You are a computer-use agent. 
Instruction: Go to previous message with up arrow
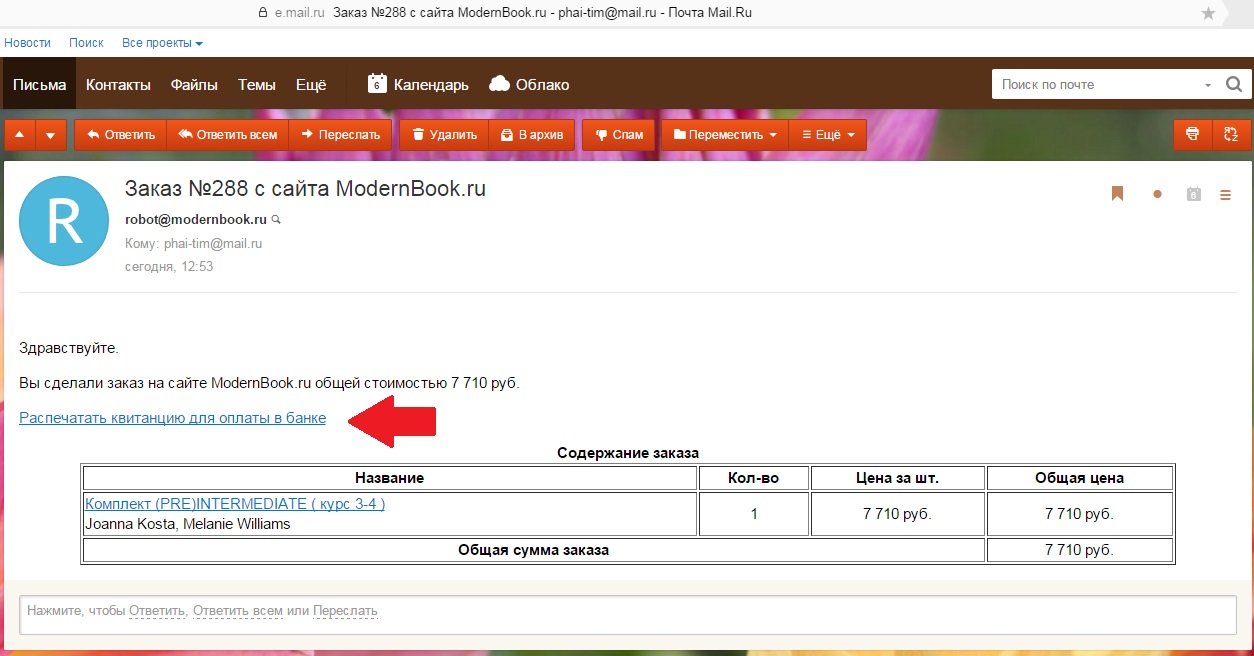pyautogui.click(x=19, y=134)
